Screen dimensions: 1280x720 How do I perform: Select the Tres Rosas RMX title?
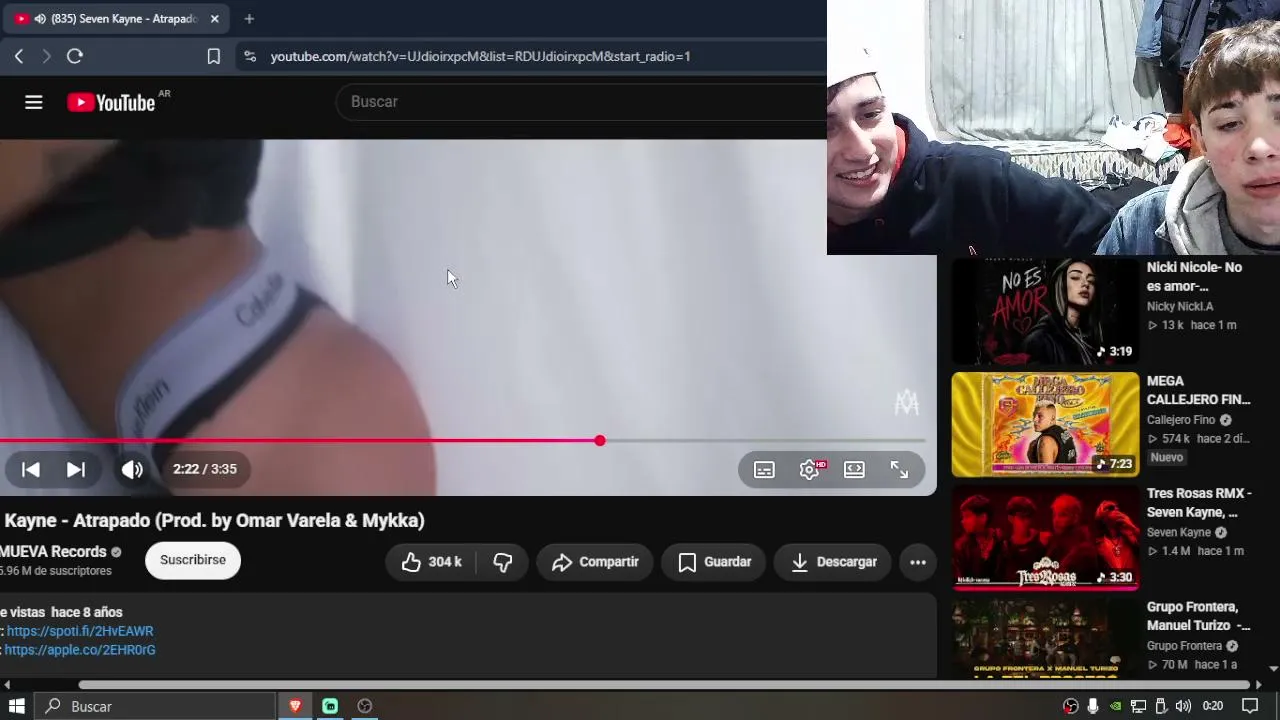coord(1199,503)
